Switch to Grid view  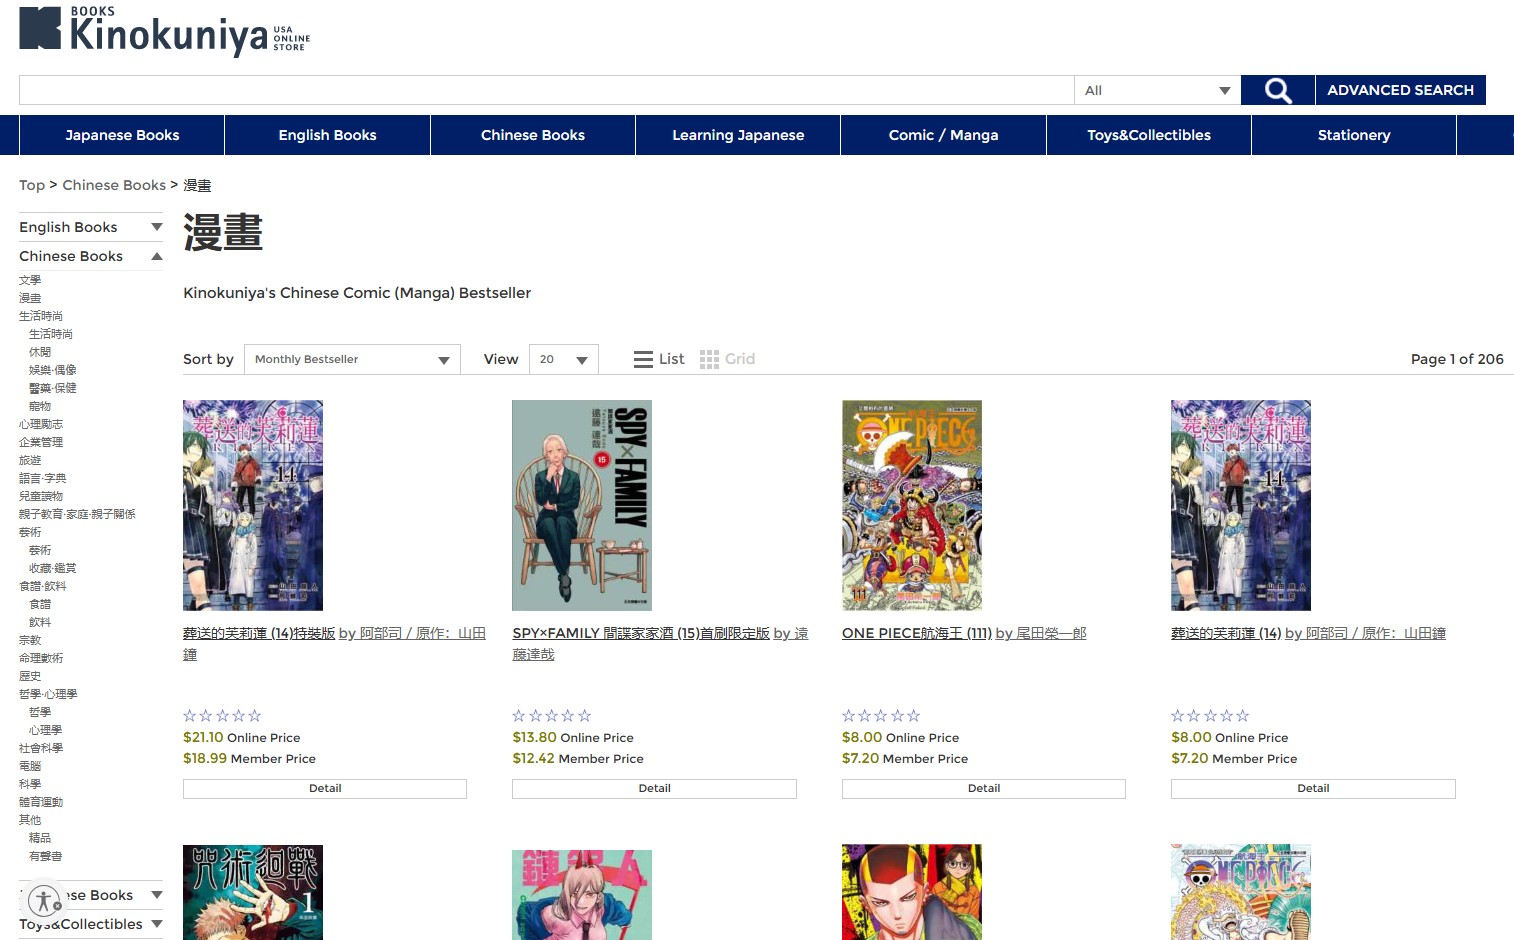click(x=727, y=359)
